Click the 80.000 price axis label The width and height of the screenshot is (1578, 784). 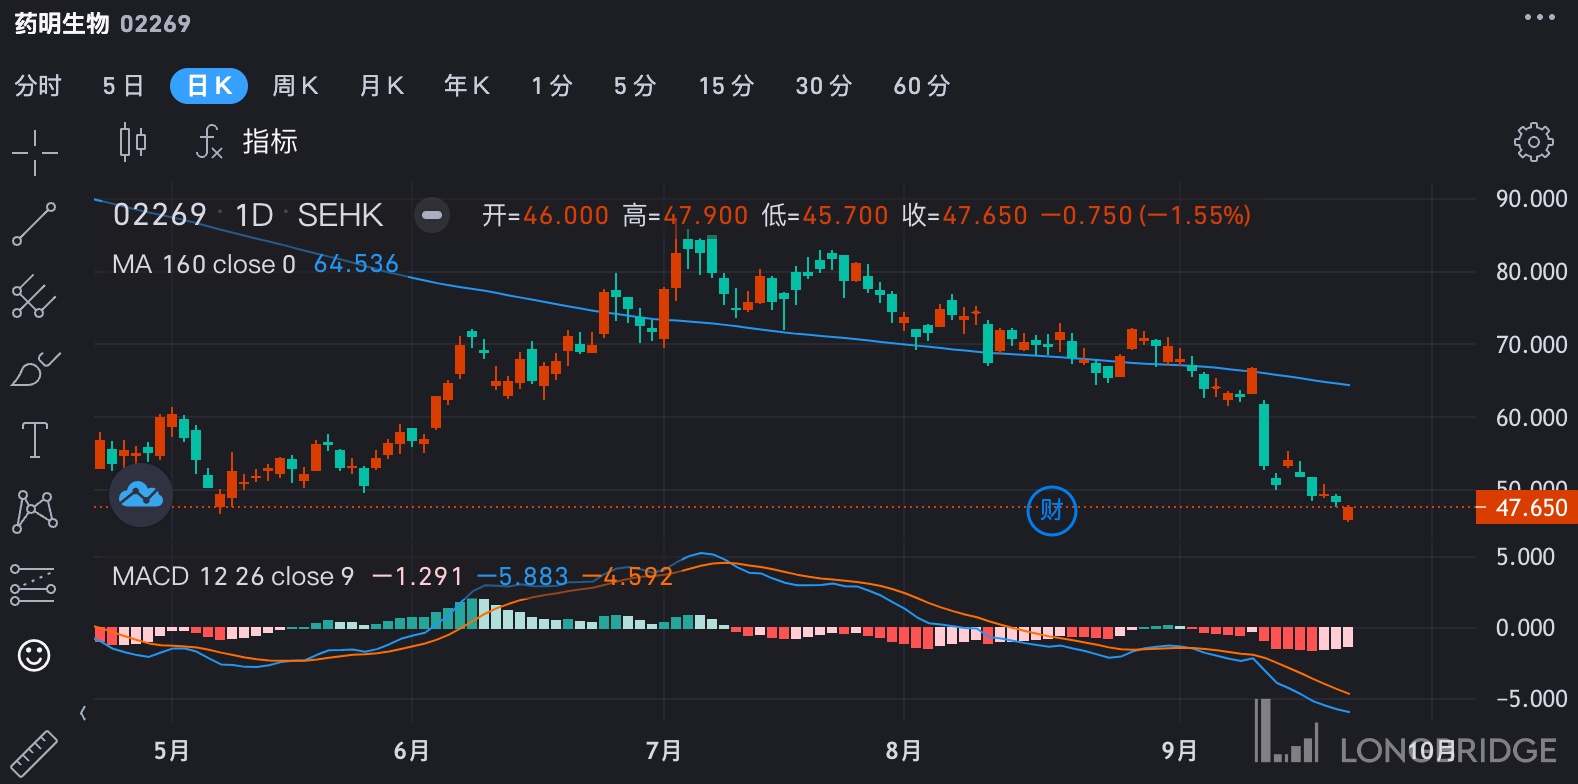click(x=1531, y=271)
